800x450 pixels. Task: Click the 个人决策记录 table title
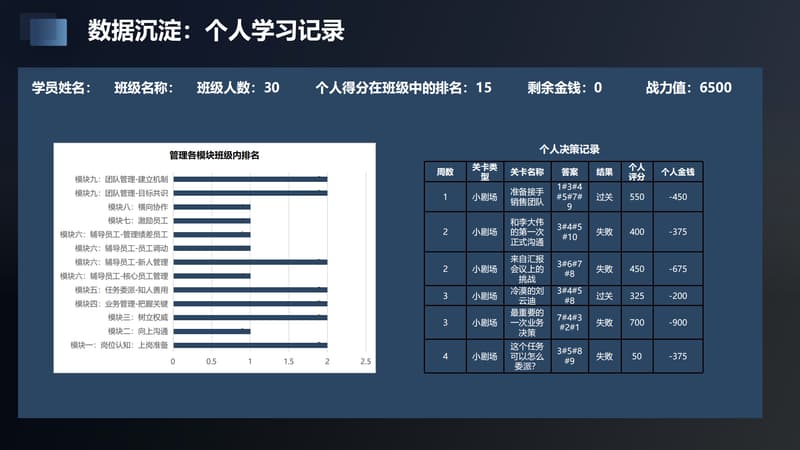568,149
